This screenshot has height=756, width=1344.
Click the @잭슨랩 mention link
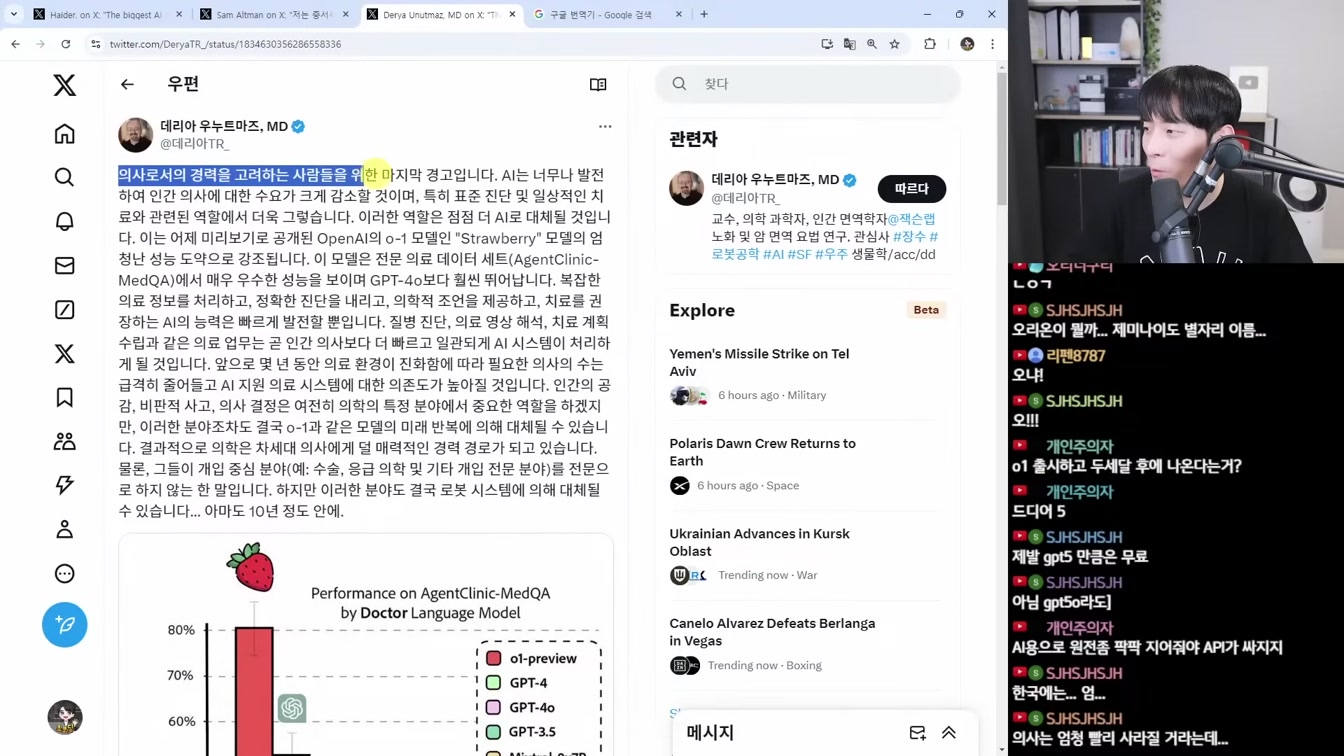tap(911, 218)
